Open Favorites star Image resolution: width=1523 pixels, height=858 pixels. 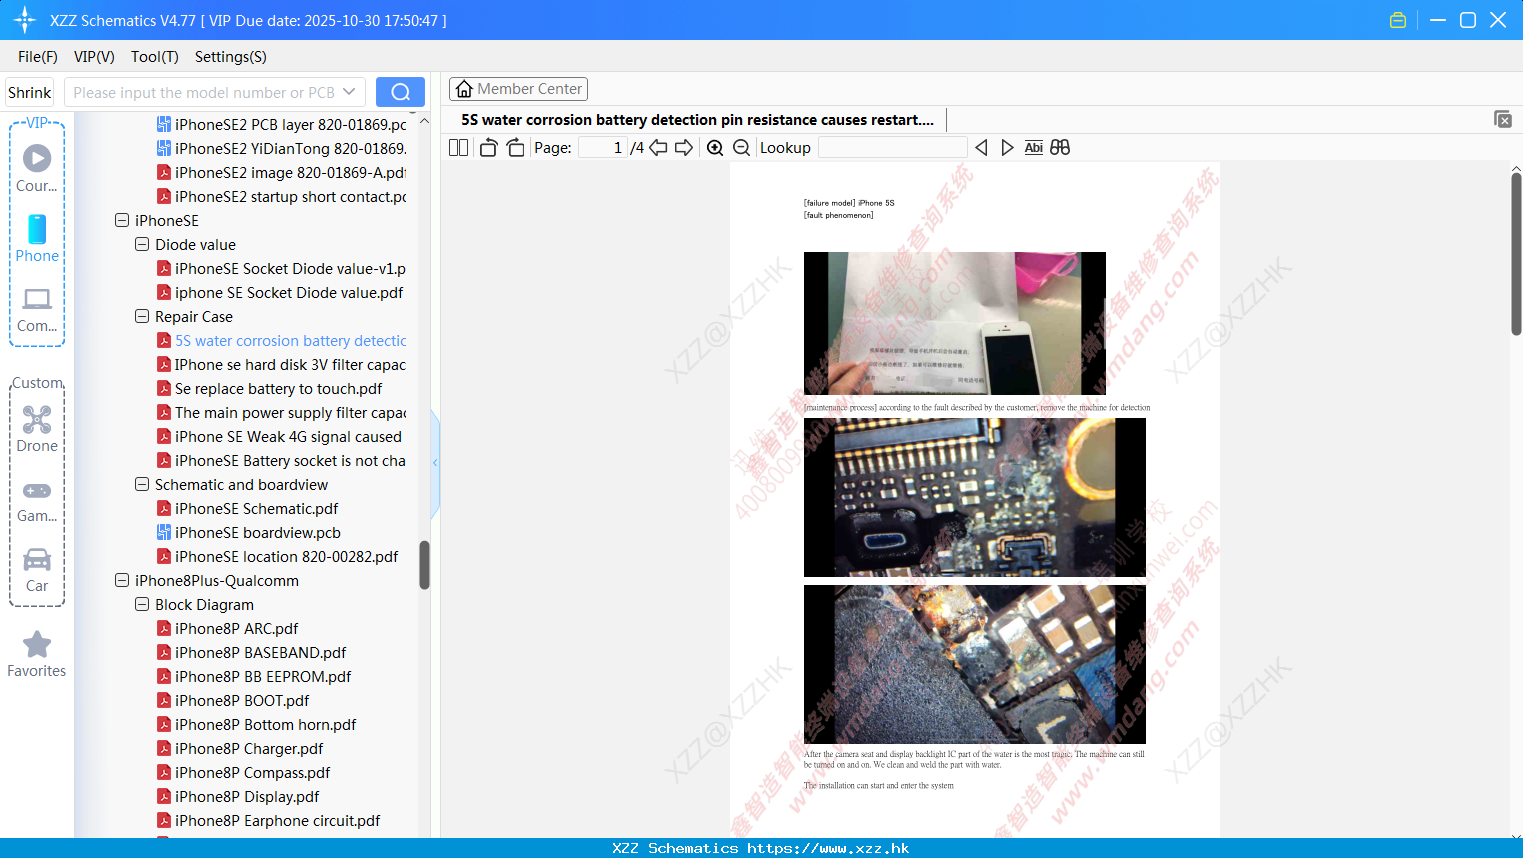(37, 655)
